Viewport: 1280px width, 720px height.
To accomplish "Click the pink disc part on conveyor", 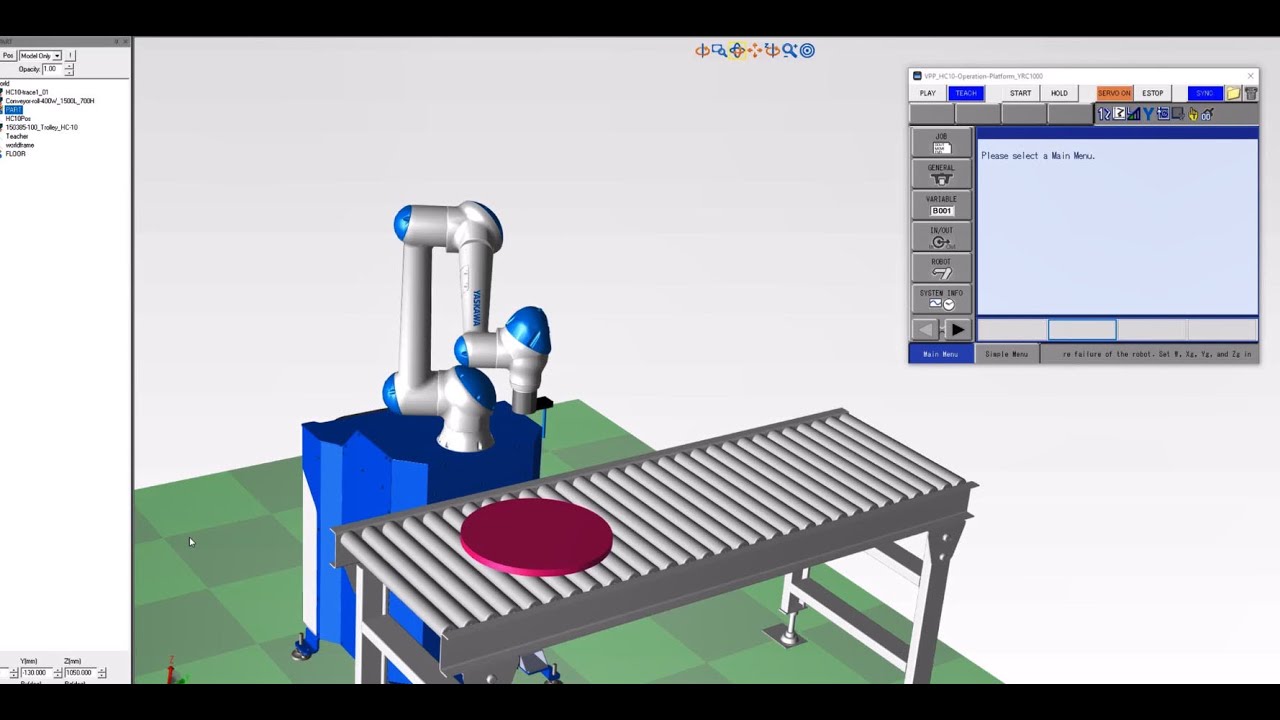I will pos(536,535).
